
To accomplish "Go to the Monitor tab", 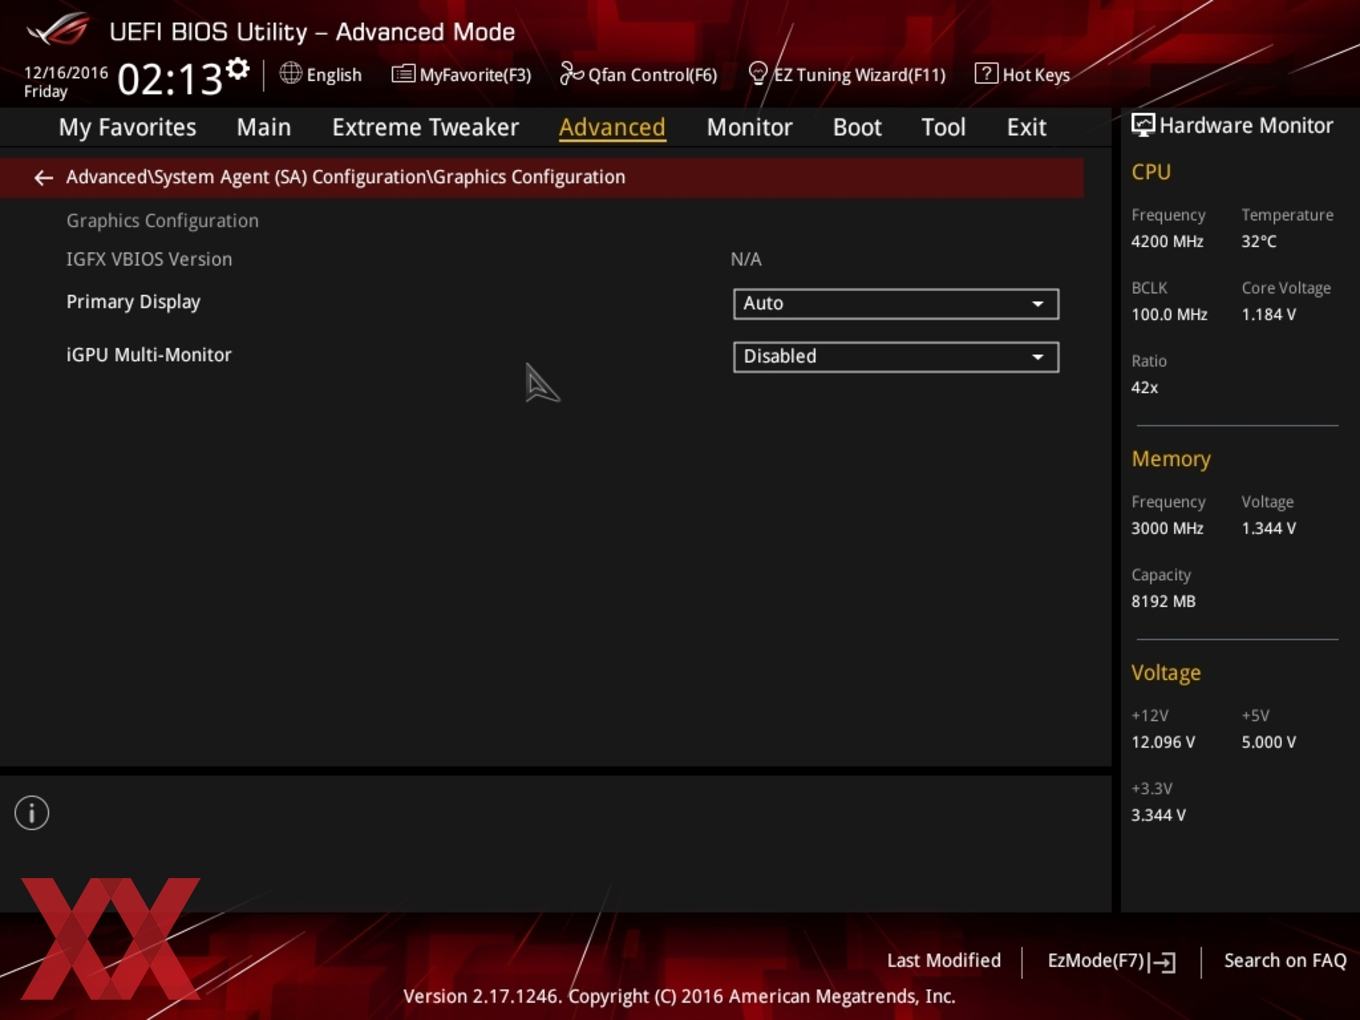I will coord(749,127).
